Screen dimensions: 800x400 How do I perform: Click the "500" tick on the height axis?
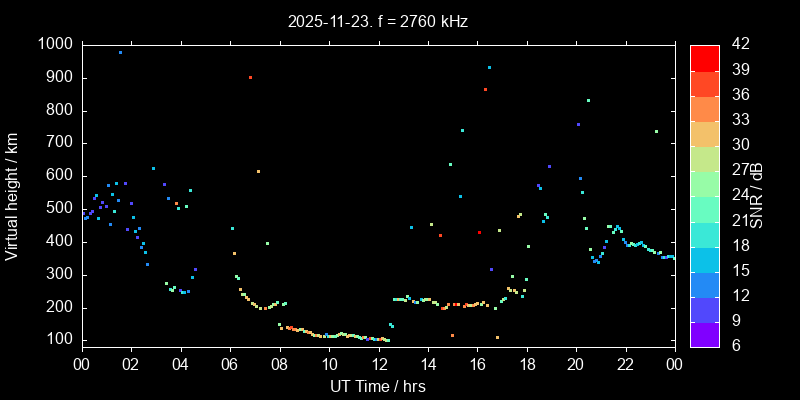pos(58,209)
